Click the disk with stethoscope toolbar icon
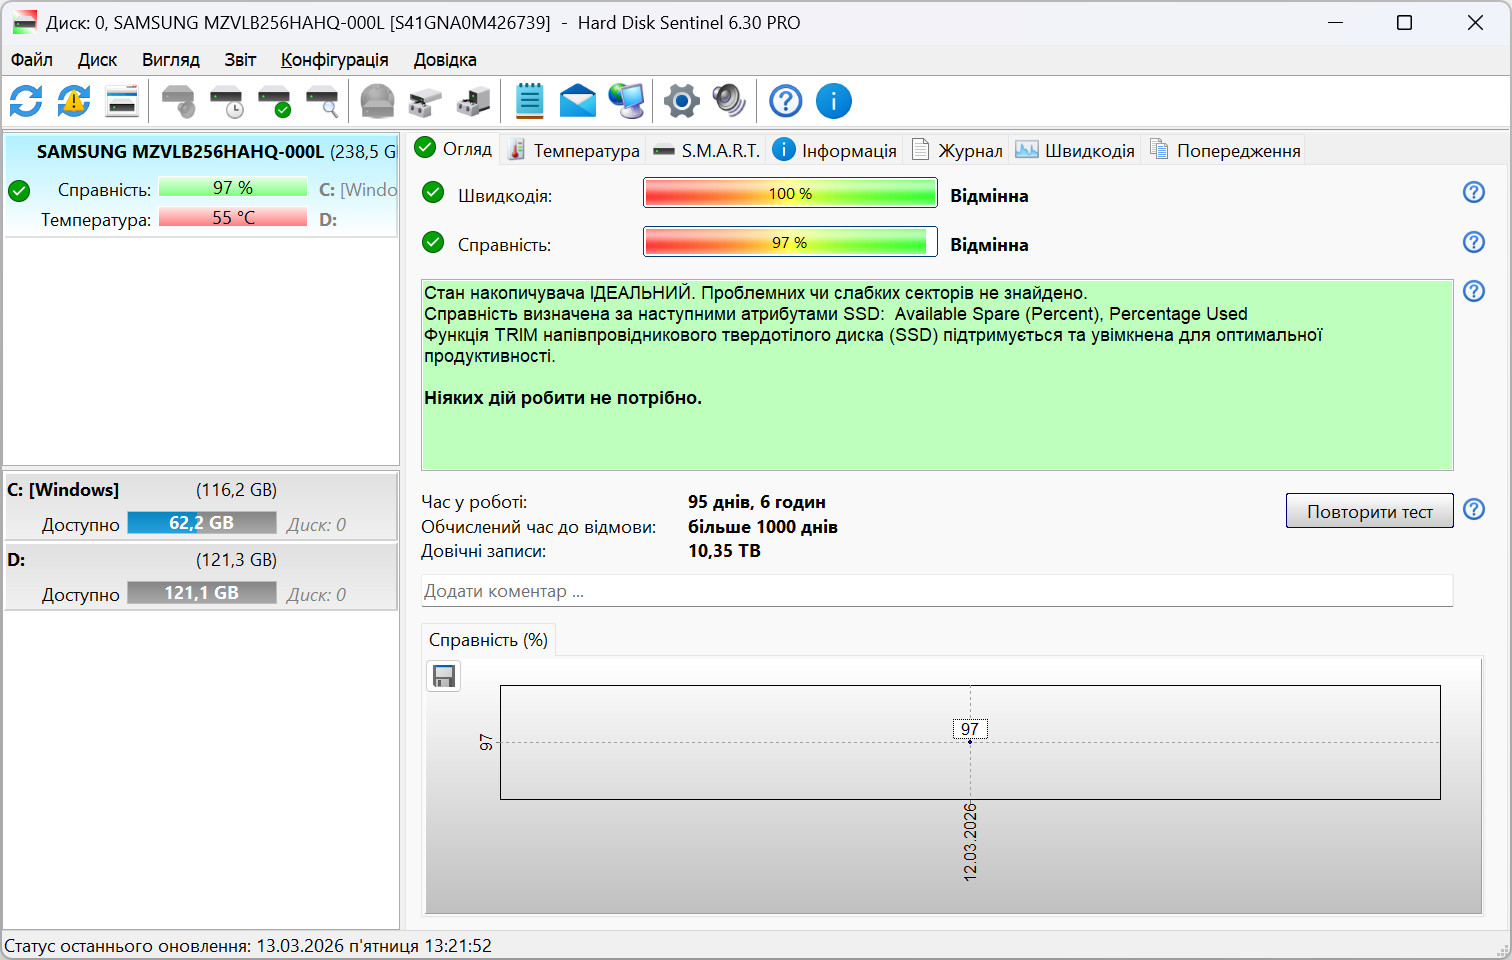This screenshot has width=1512, height=960. tap(179, 101)
